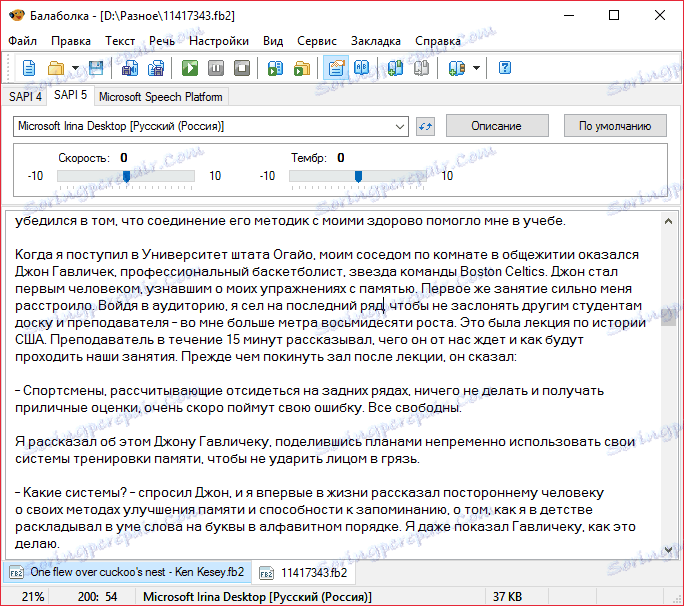Switch to Microsoft Speech Platform tab

[x=161, y=97]
